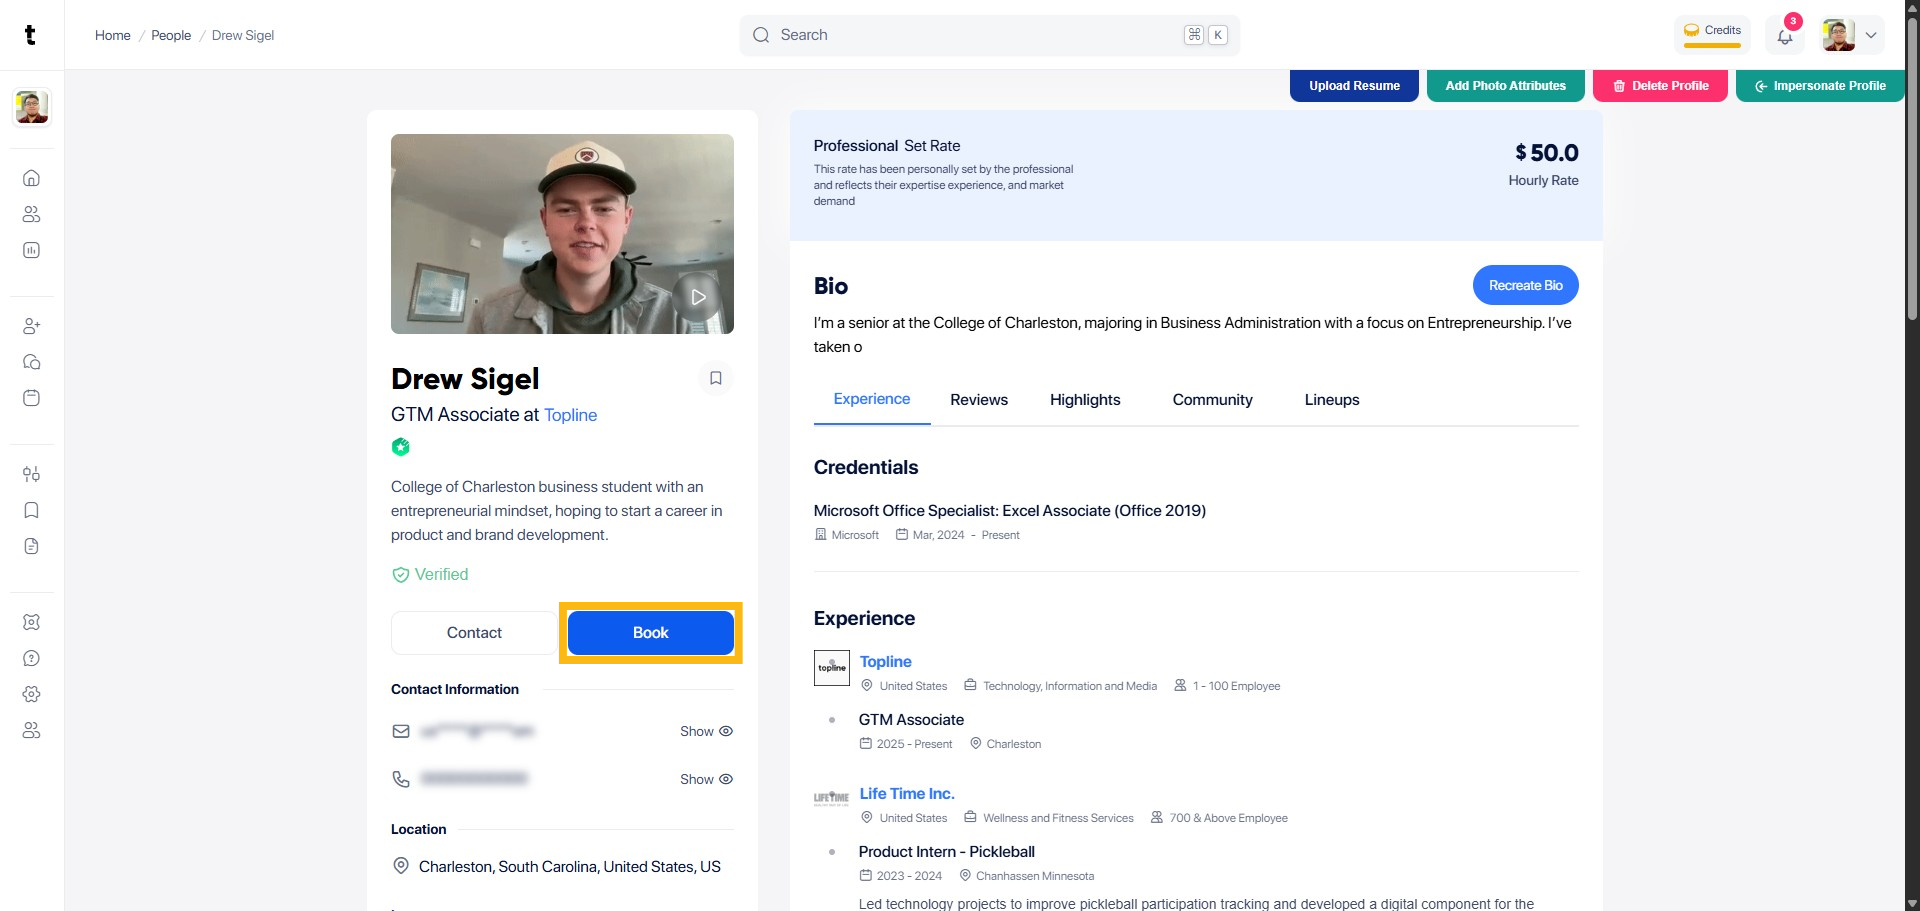Open the Highlights tab
The image size is (1920, 911).
pos(1084,400)
